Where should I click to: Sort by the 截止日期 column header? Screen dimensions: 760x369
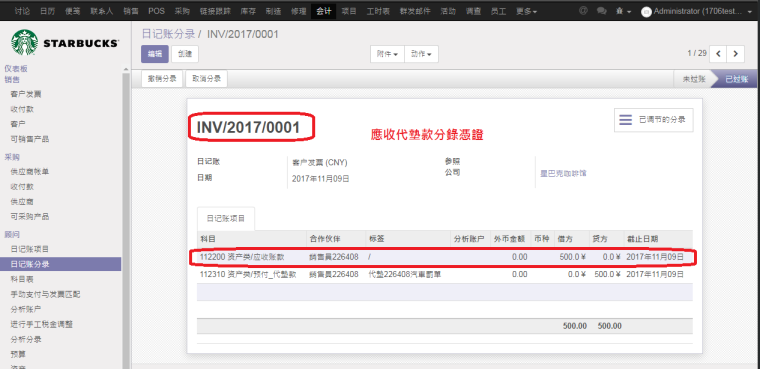tap(658, 239)
